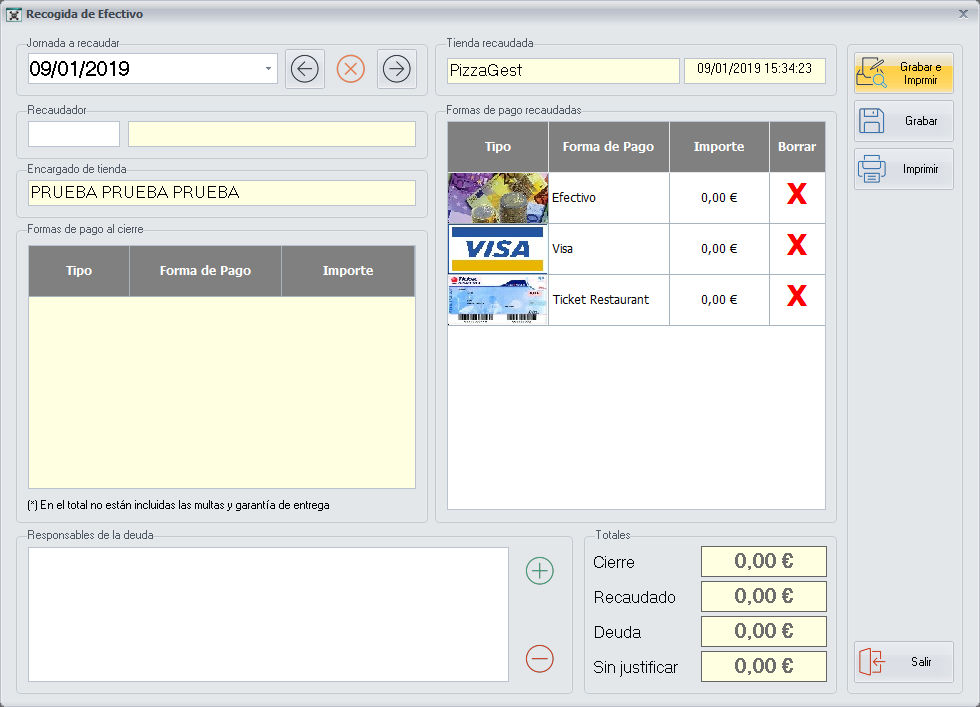Select the Visa card logo thumbnail
This screenshot has height=707, width=980.
pos(498,249)
